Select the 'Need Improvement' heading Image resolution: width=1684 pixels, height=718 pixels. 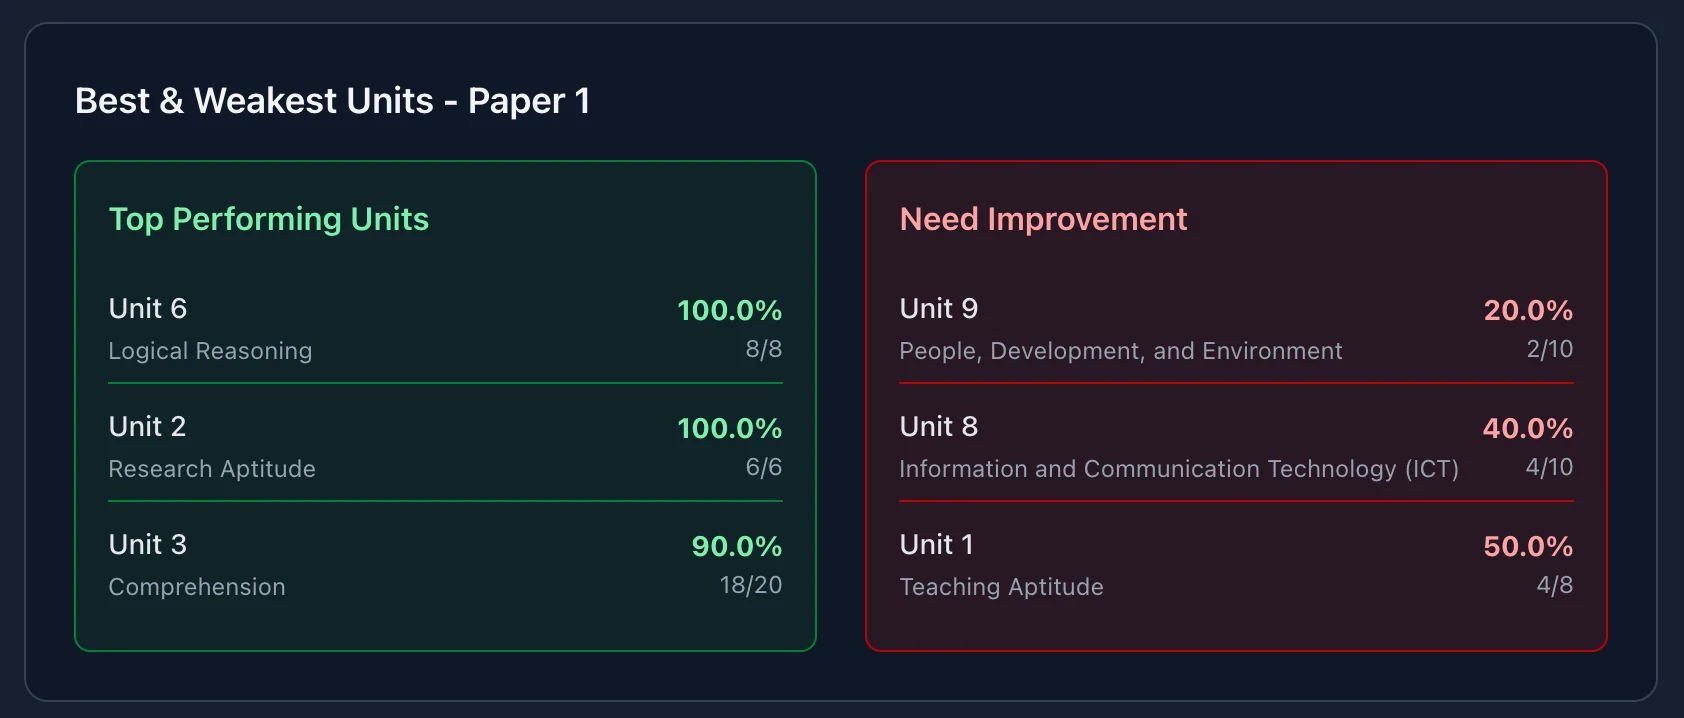pos(1043,219)
